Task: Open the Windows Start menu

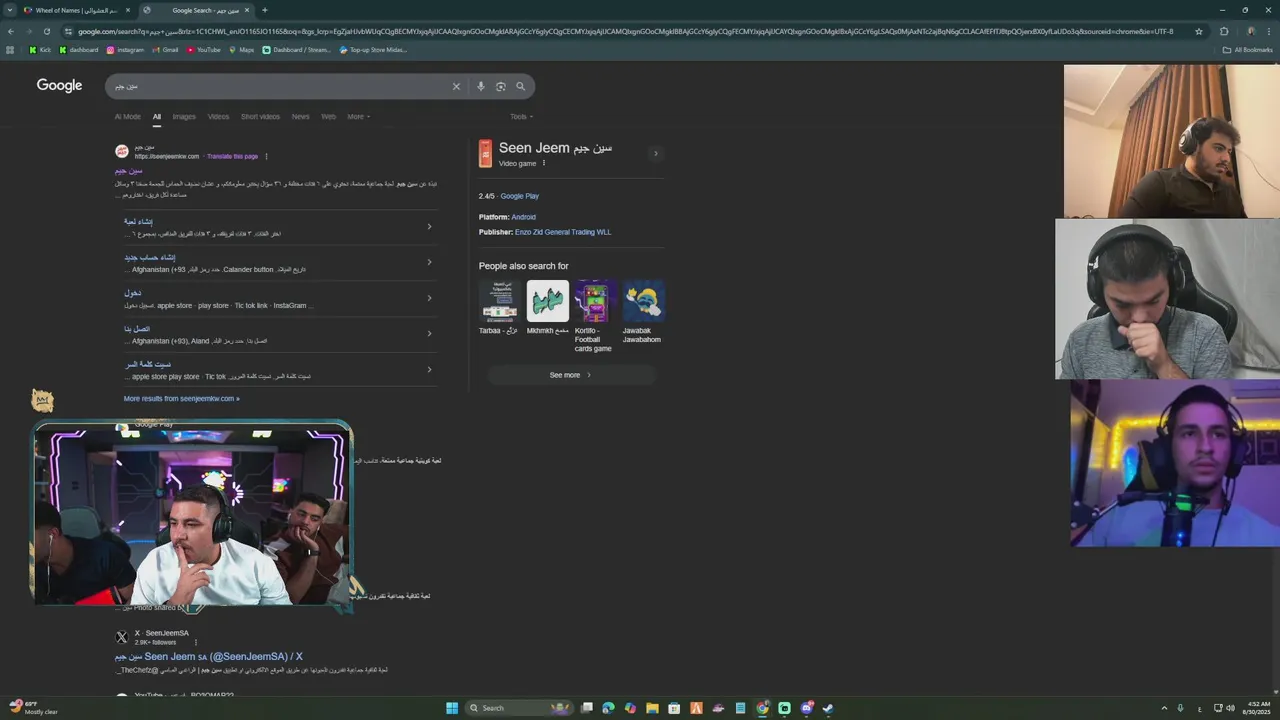Action: pyautogui.click(x=452, y=708)
